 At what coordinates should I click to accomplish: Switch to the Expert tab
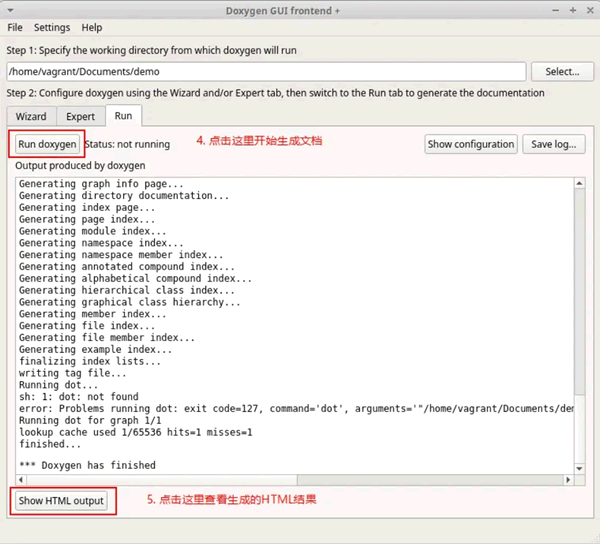tap(80, 116)
